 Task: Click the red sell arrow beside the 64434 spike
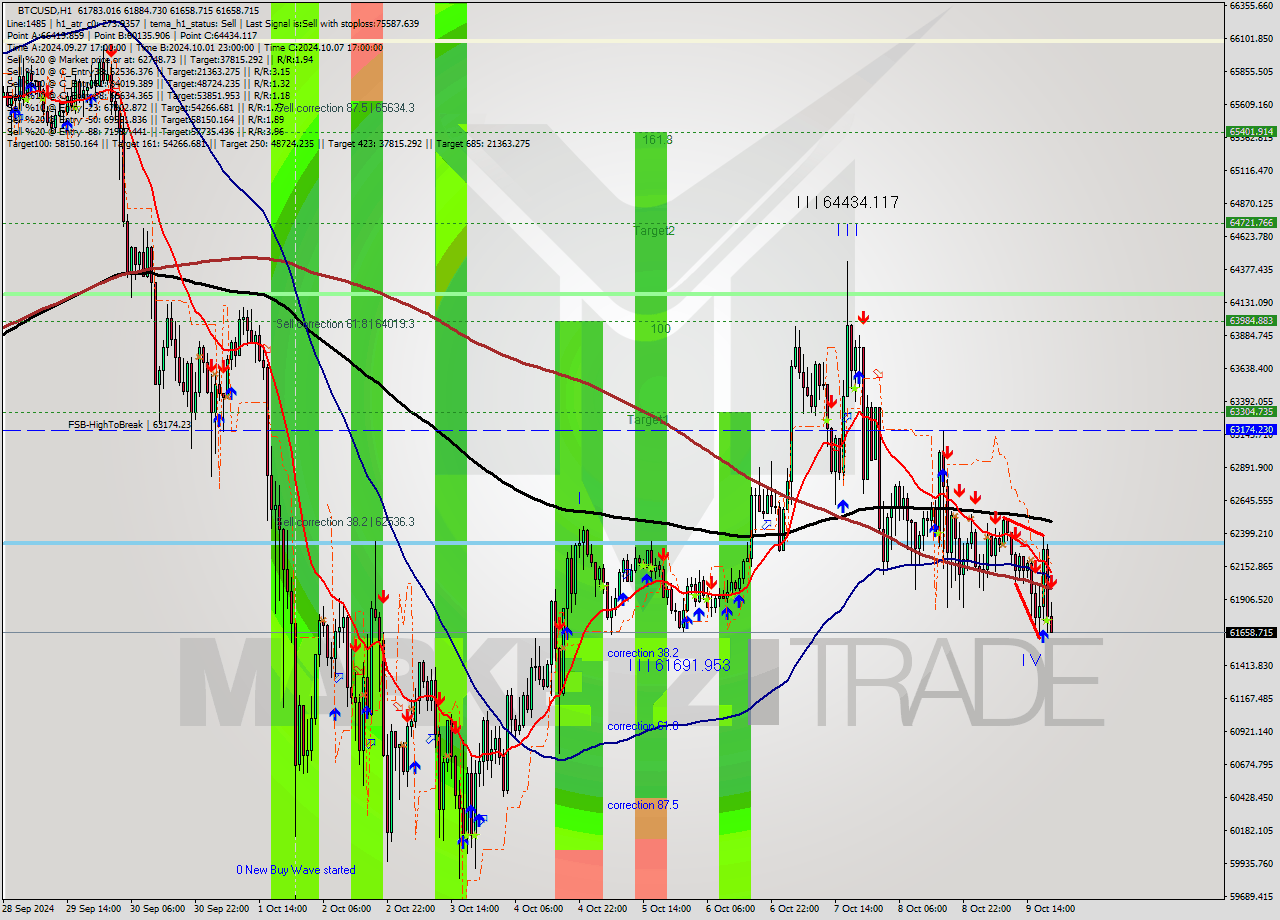[862, 318]
